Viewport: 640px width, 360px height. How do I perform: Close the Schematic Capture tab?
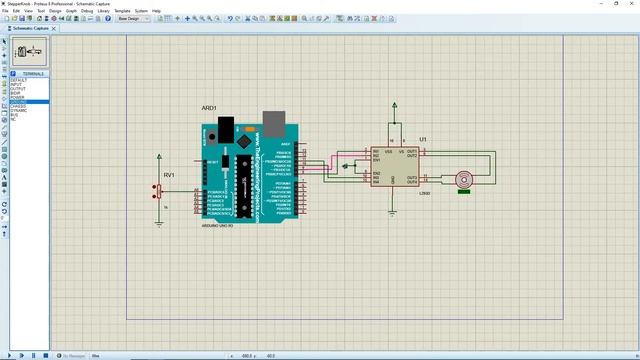tap(53, 29)
